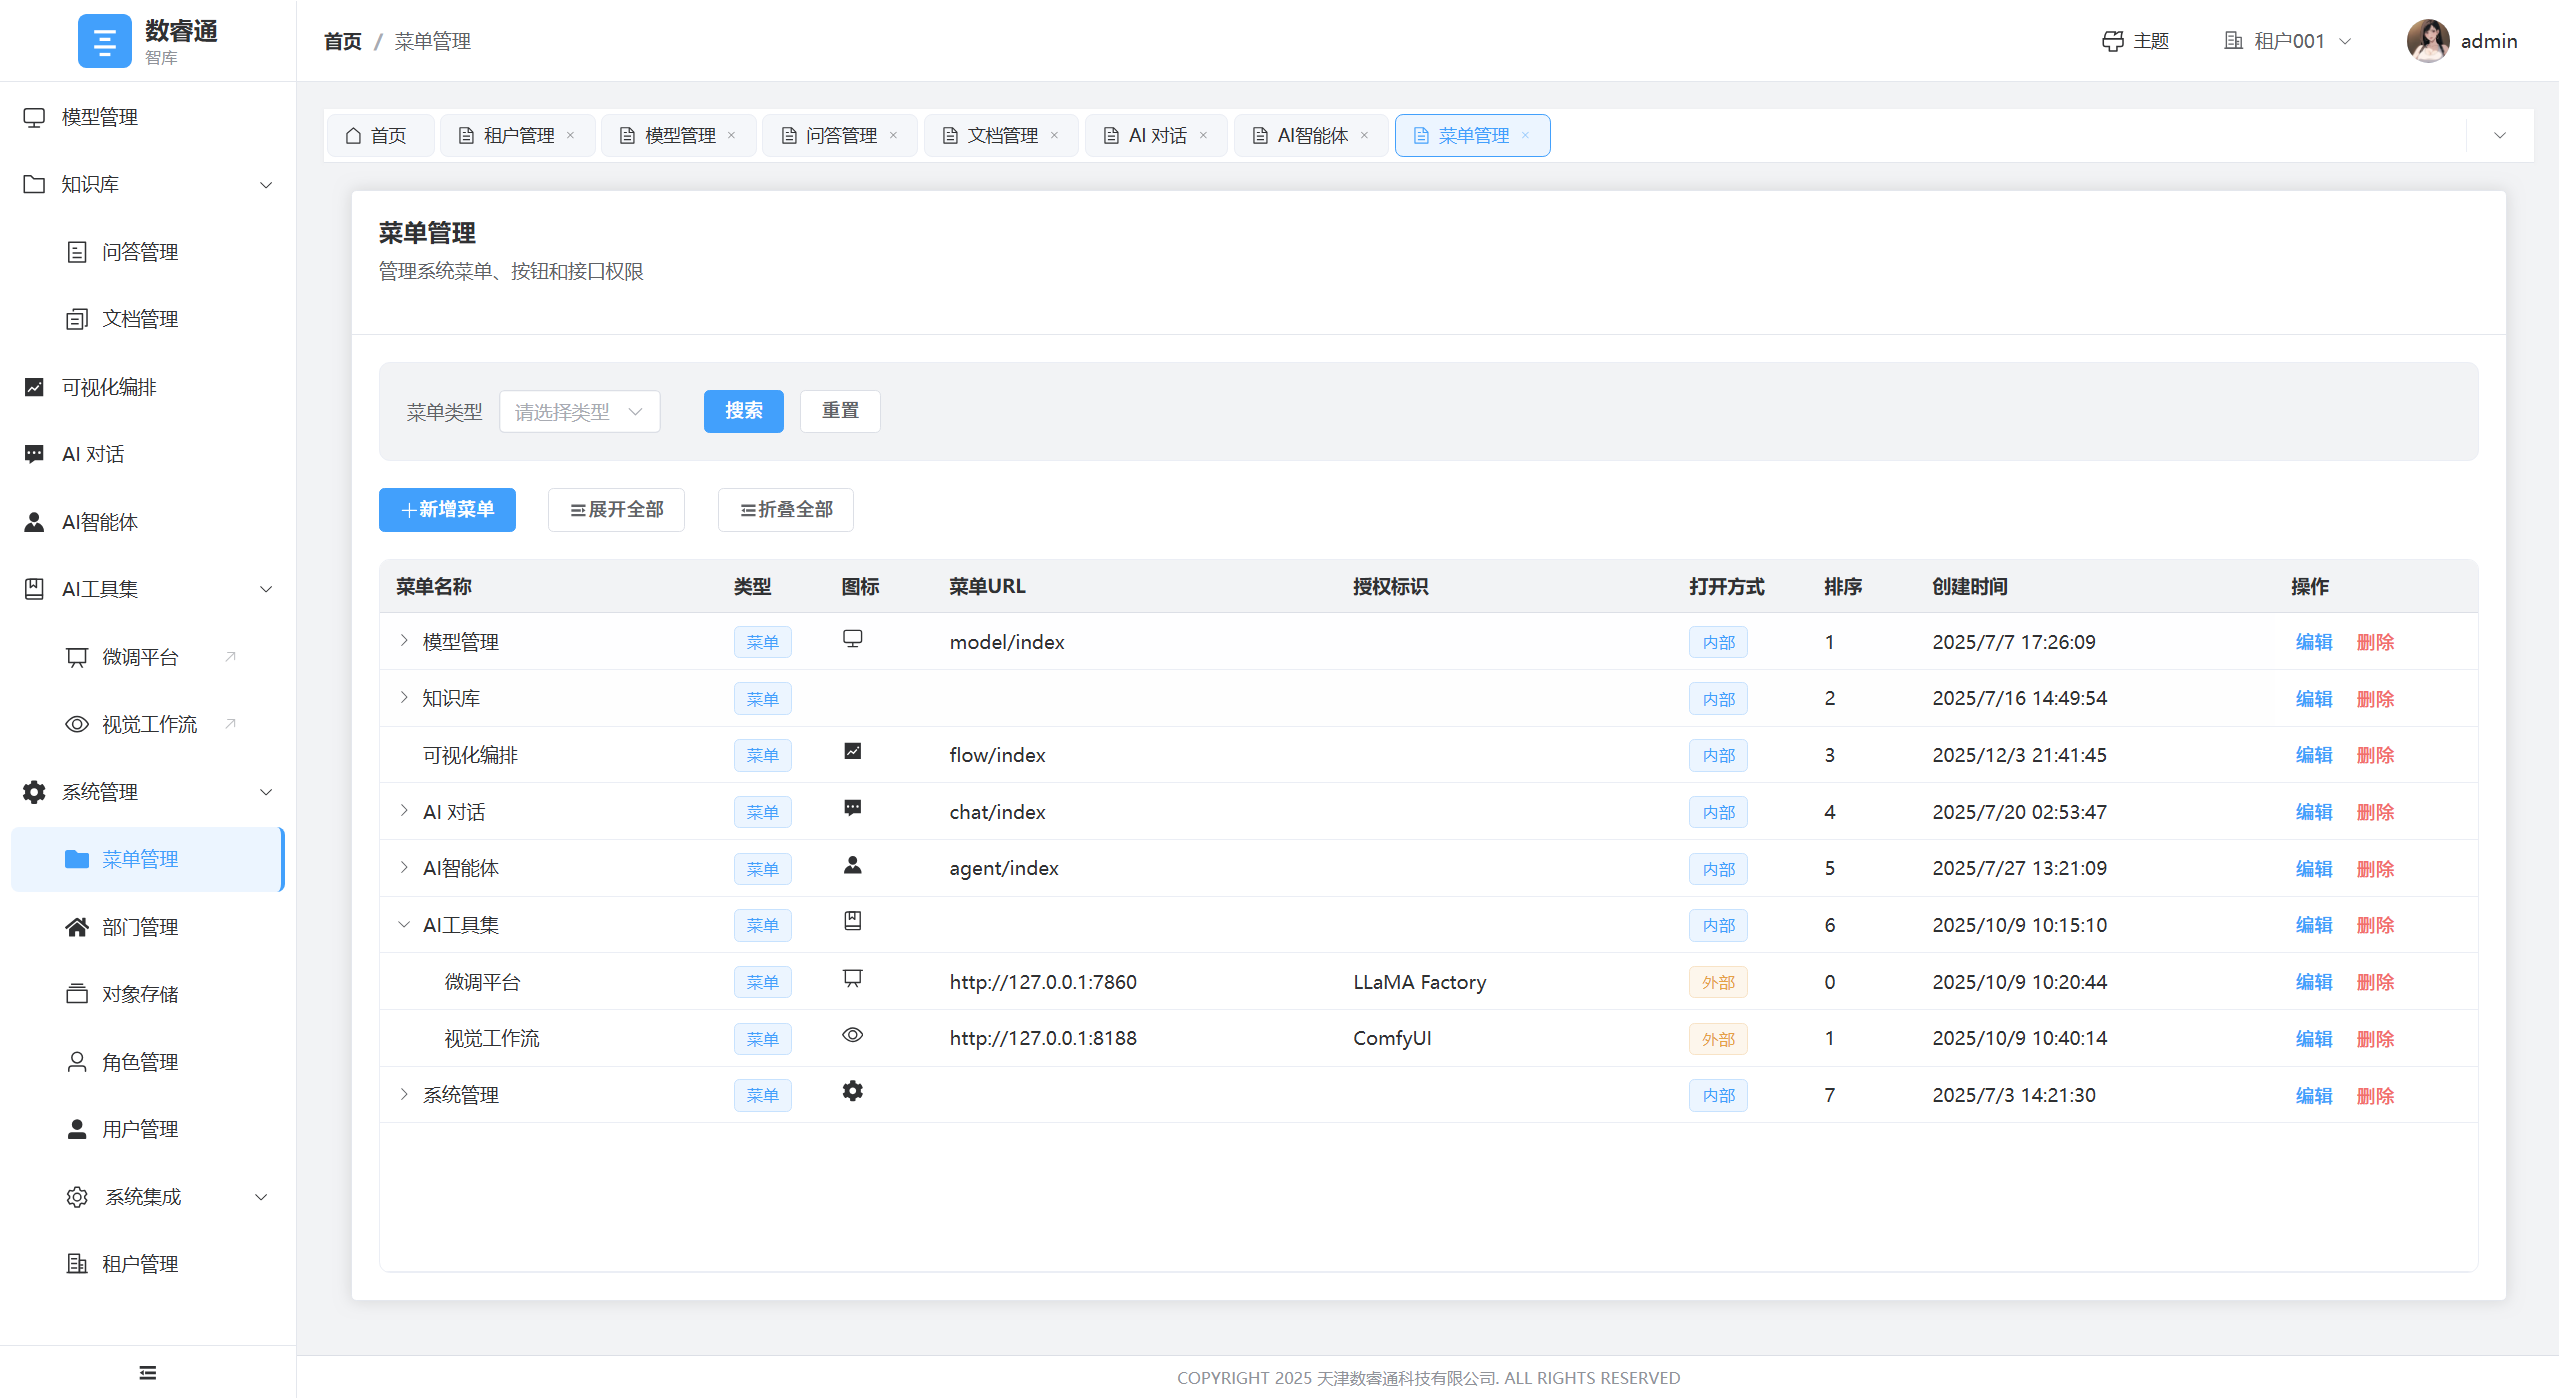This screenshot has height=1398, width=2559.
Task: Open 微调平台 in sidebar
Action: click(140, 657)
